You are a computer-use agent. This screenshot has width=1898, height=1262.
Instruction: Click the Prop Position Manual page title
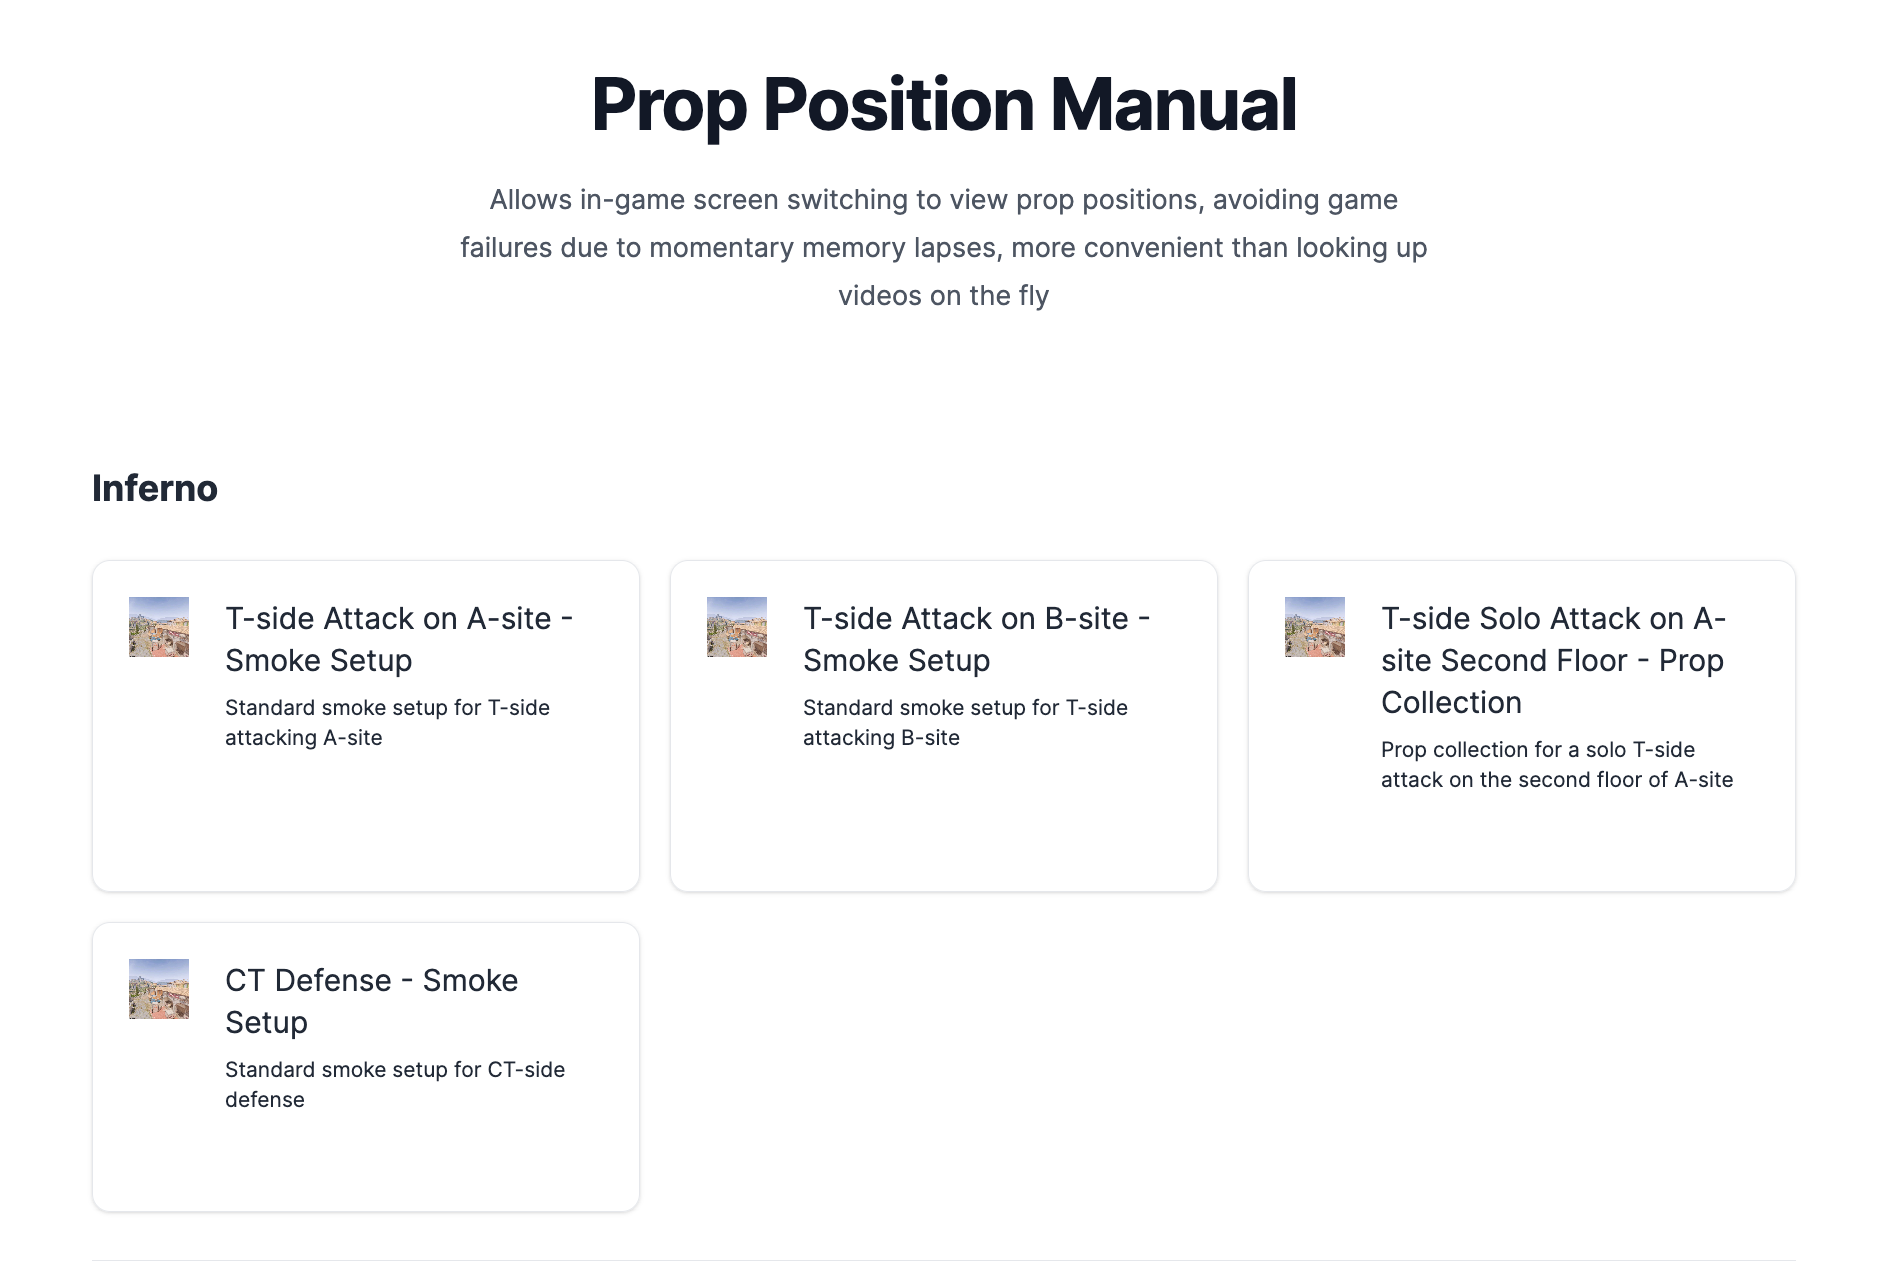click(x=944, y=104)
